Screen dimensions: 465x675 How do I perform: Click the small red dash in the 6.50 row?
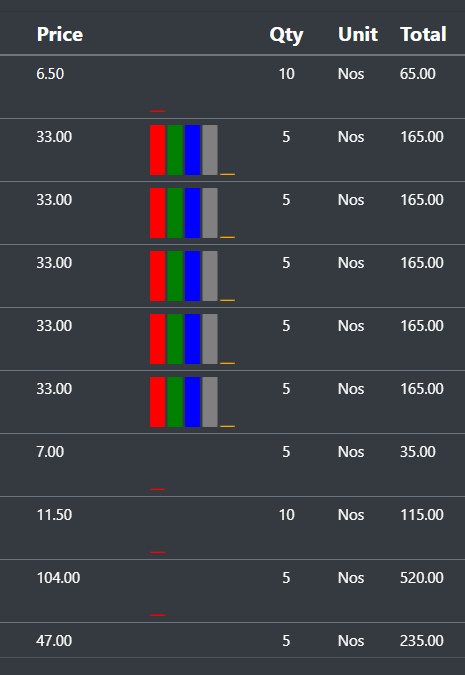158,111
